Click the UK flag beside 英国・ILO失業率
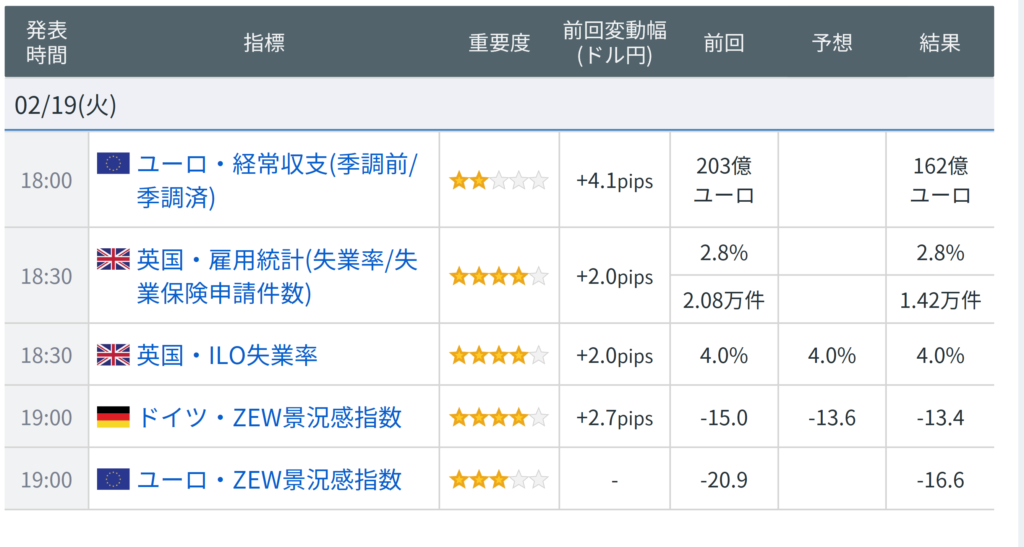 pyautogui.click(x=113, y=355)
